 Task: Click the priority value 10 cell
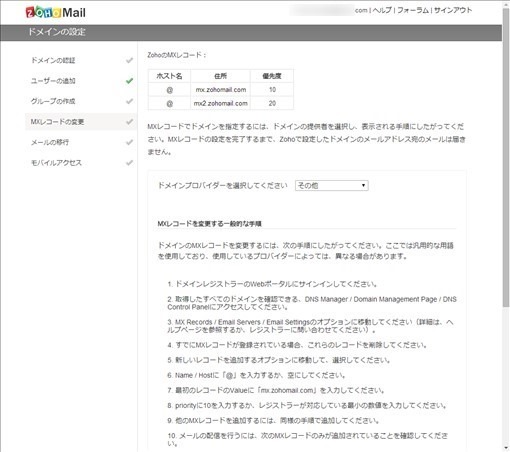(x=272, y=90)
